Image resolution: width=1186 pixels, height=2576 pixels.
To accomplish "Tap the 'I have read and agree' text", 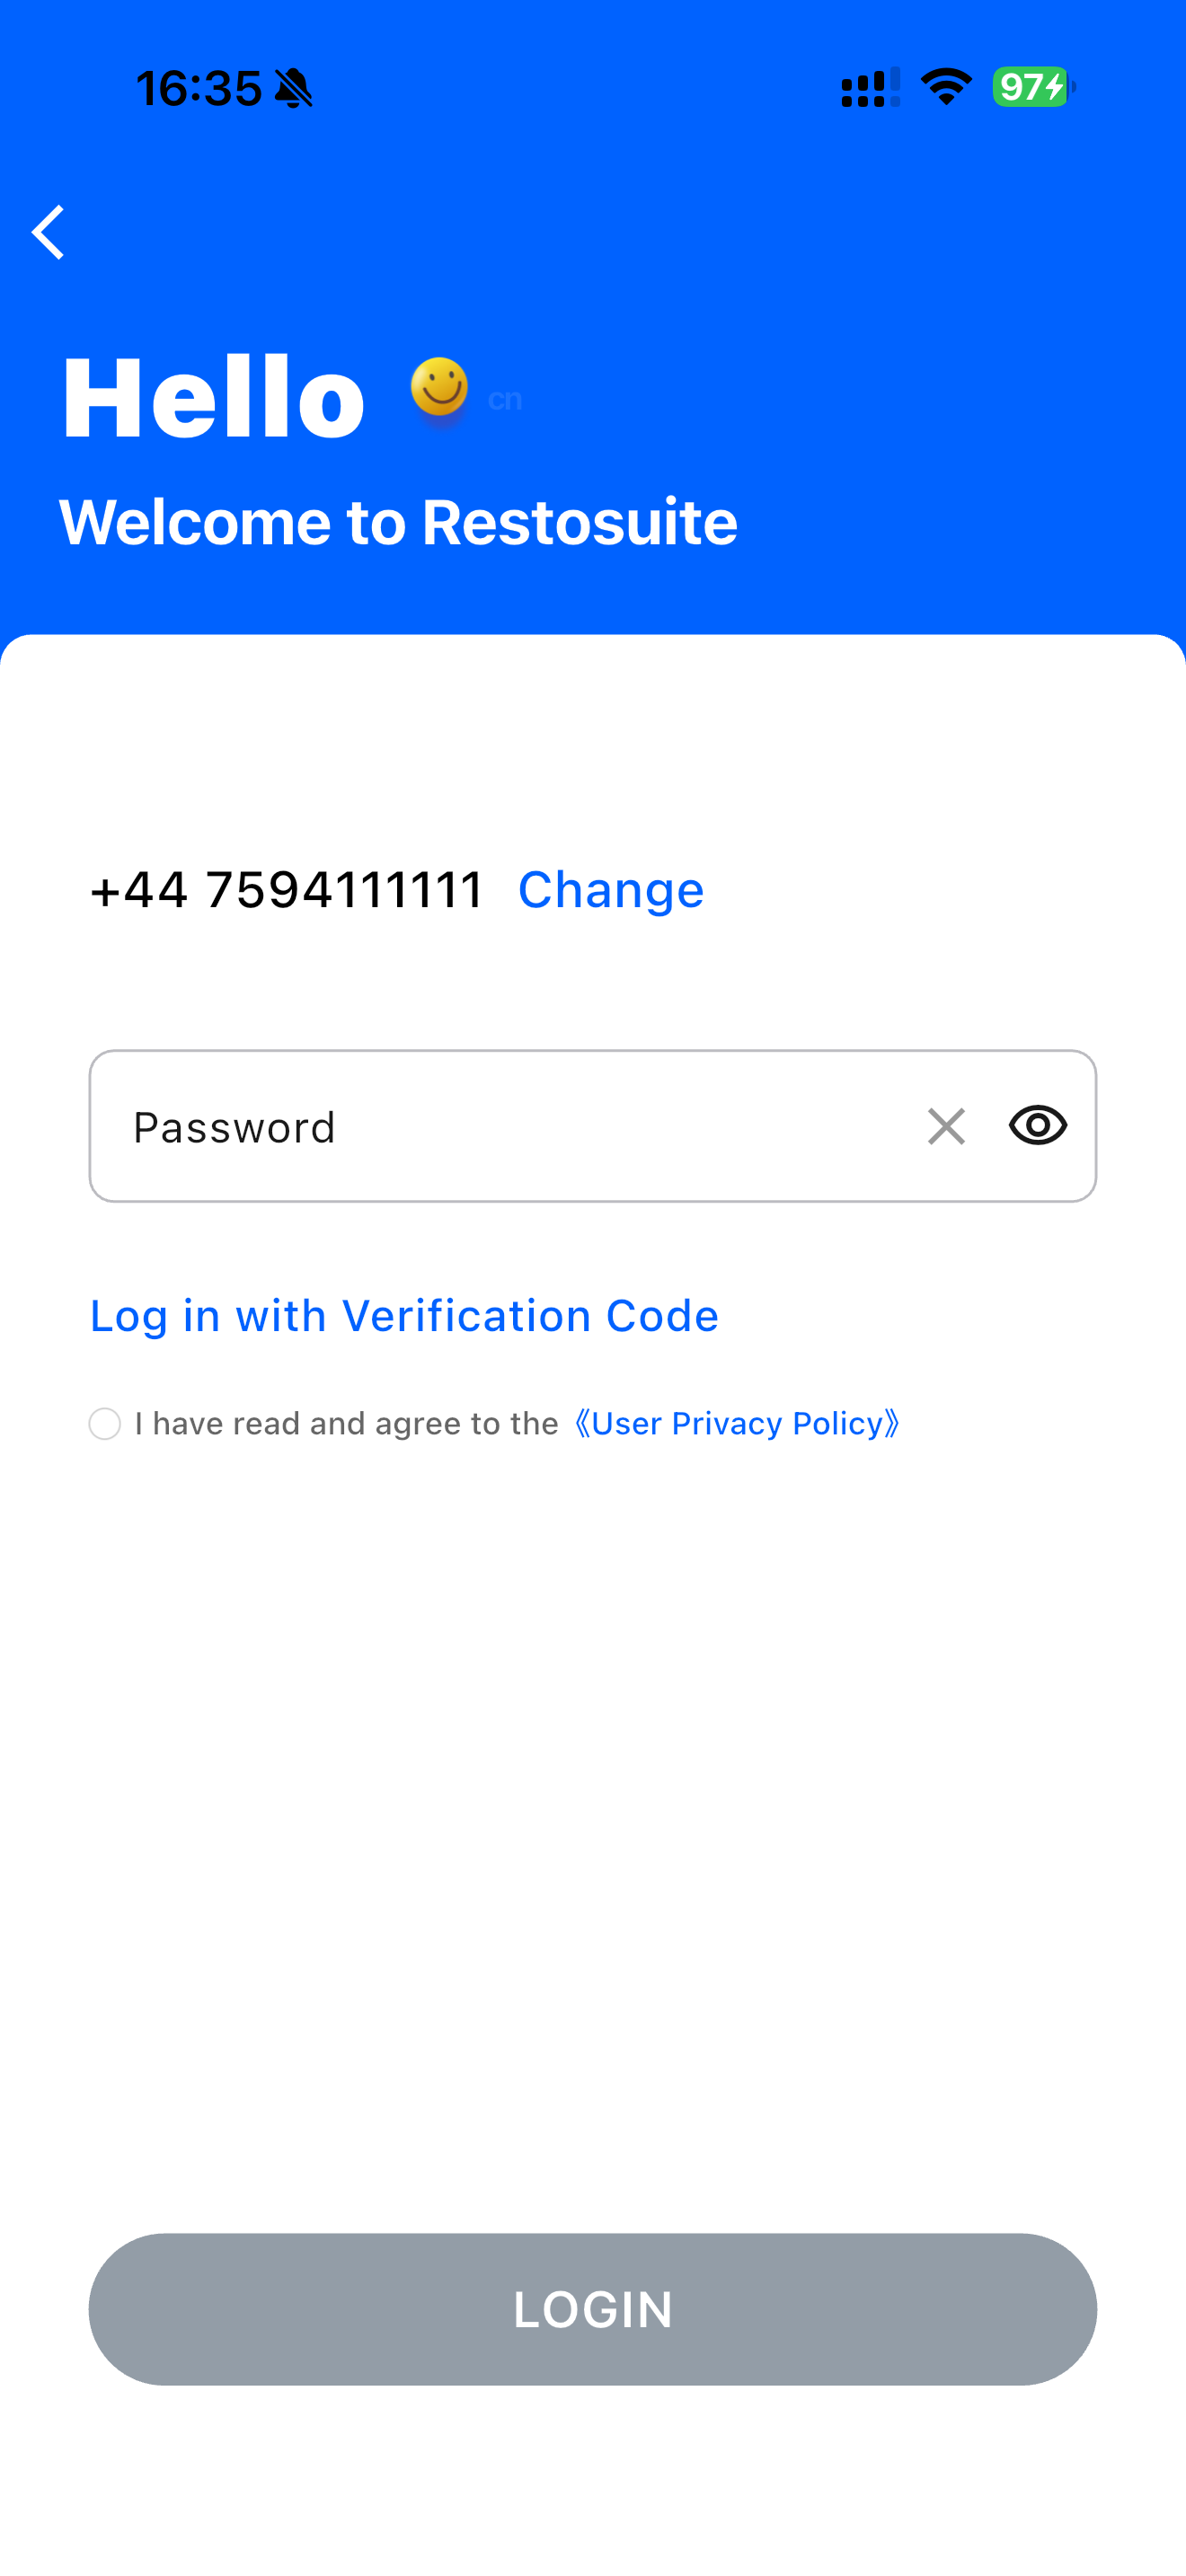I will pyautogui.click(x=347, y=1423).
